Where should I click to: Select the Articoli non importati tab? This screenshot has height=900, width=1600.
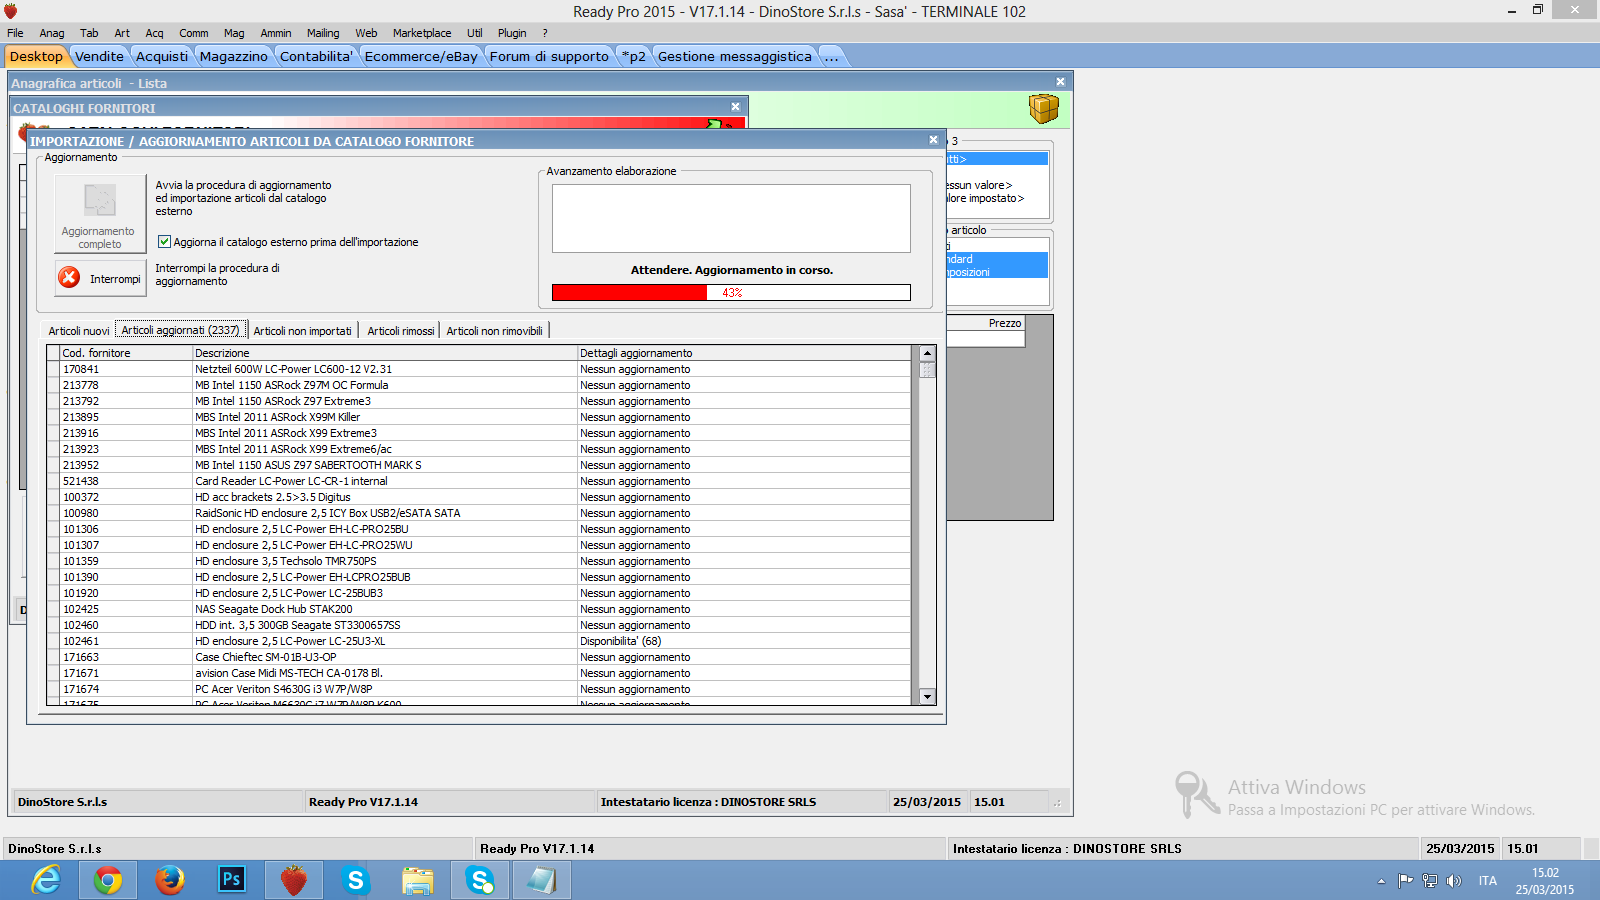pos(302,331)
